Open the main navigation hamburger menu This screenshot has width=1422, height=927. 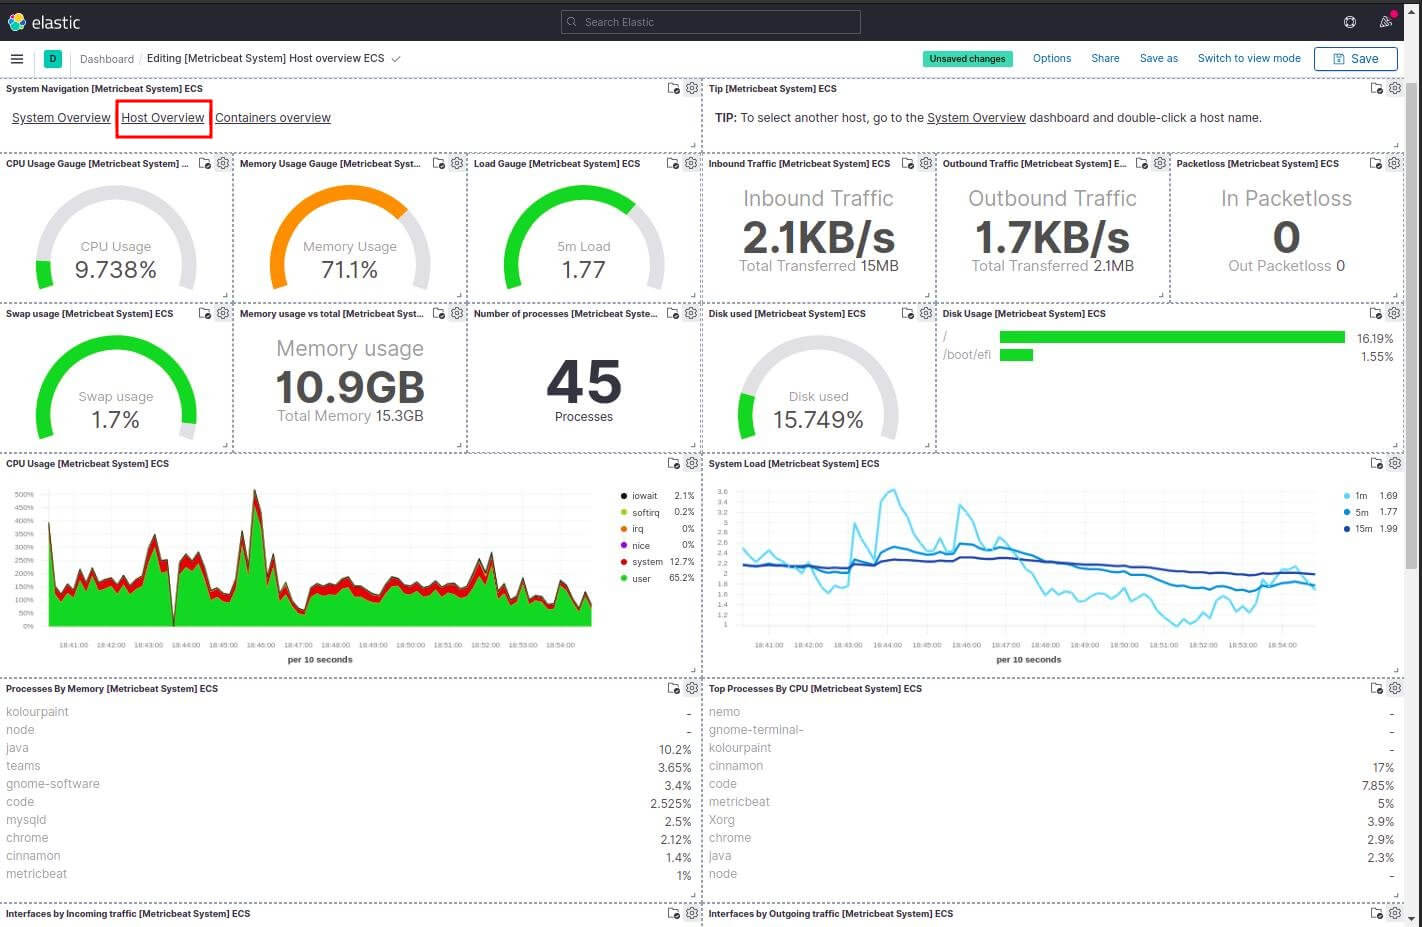[16, 59]
